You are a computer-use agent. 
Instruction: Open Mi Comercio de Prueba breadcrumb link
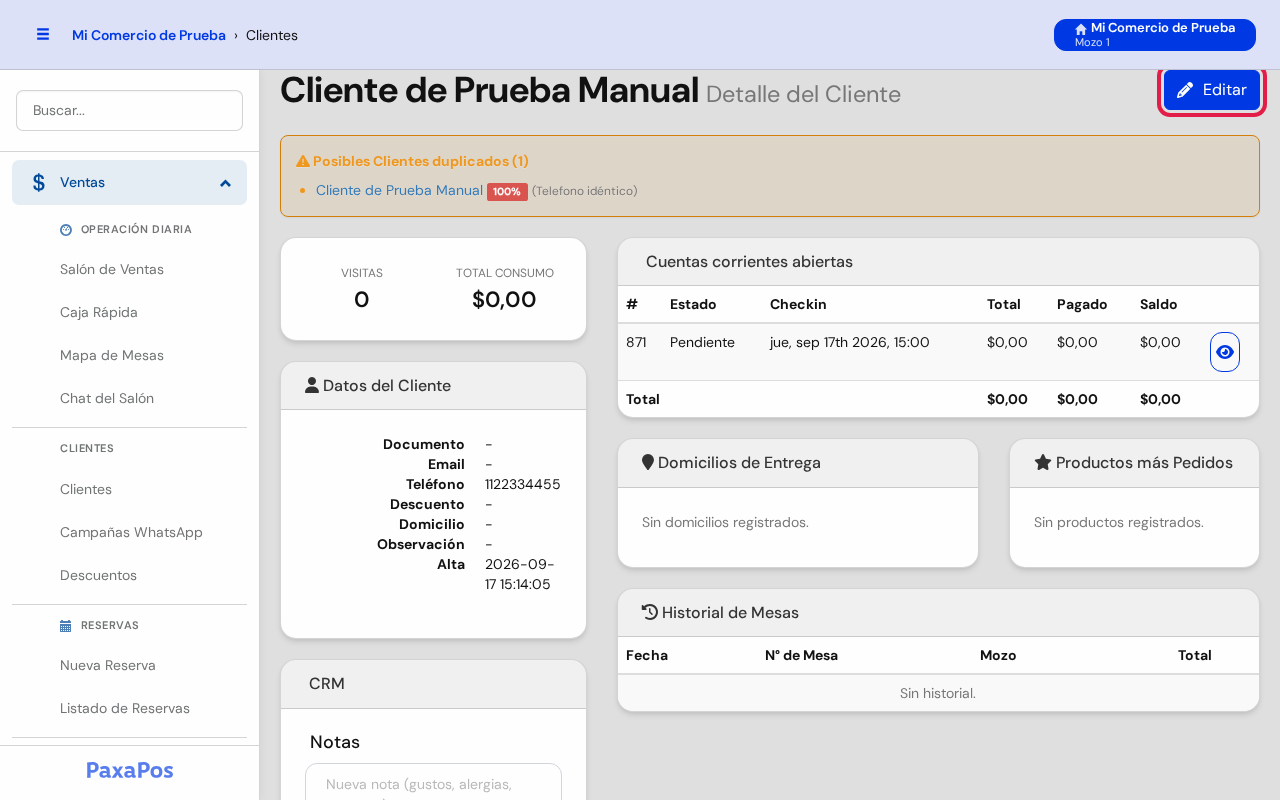click(149, 35)
